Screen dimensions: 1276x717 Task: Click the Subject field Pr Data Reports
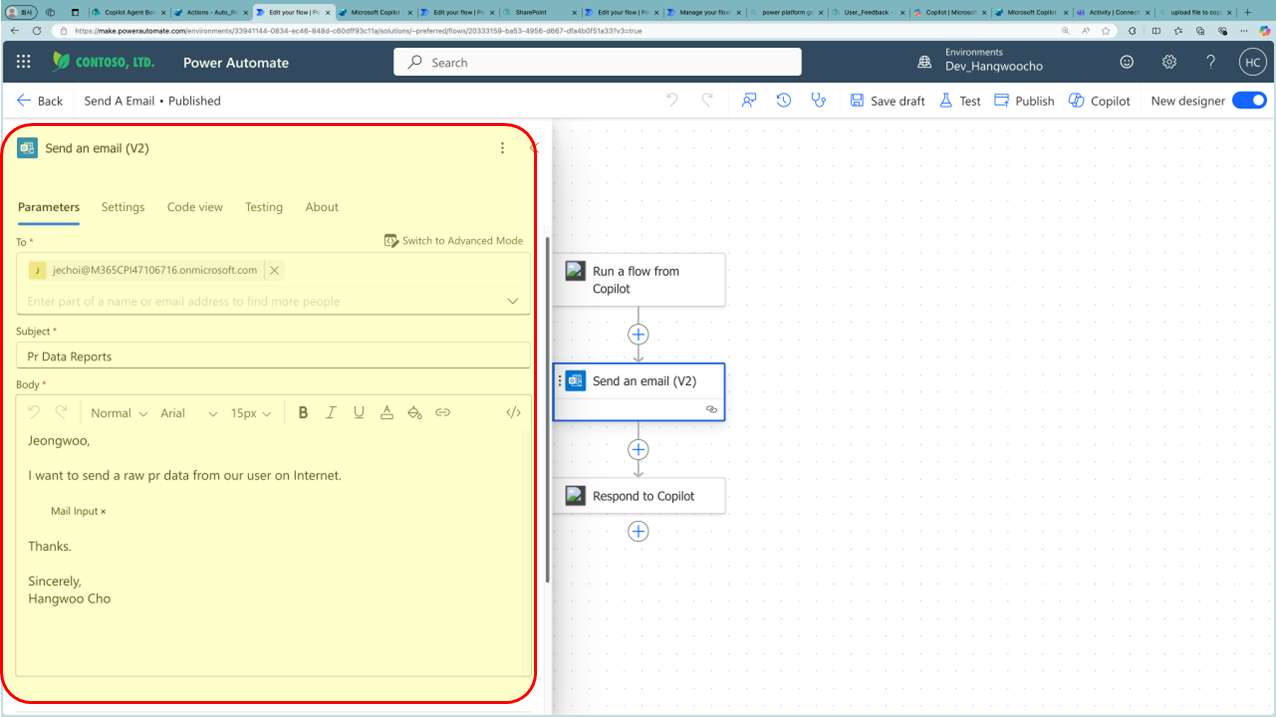pos(273,356)
